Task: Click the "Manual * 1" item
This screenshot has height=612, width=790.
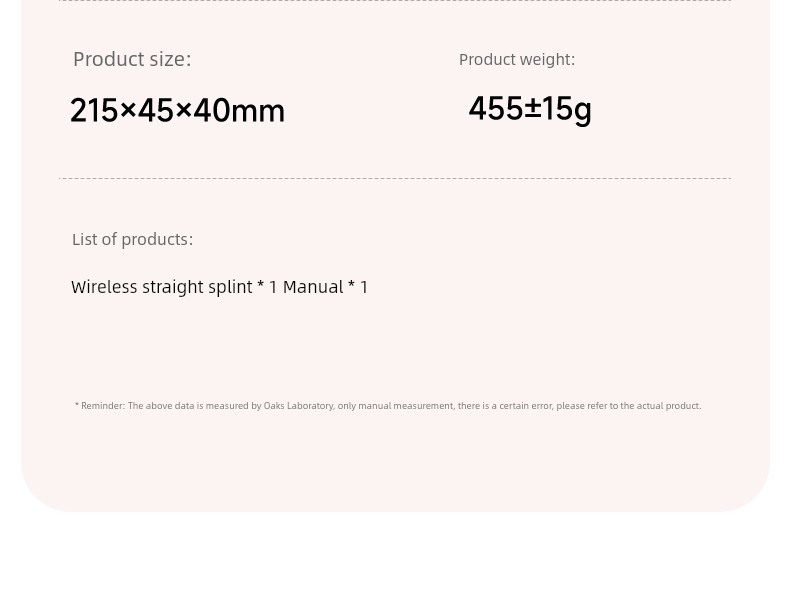Action: click(x=325, y=287)
